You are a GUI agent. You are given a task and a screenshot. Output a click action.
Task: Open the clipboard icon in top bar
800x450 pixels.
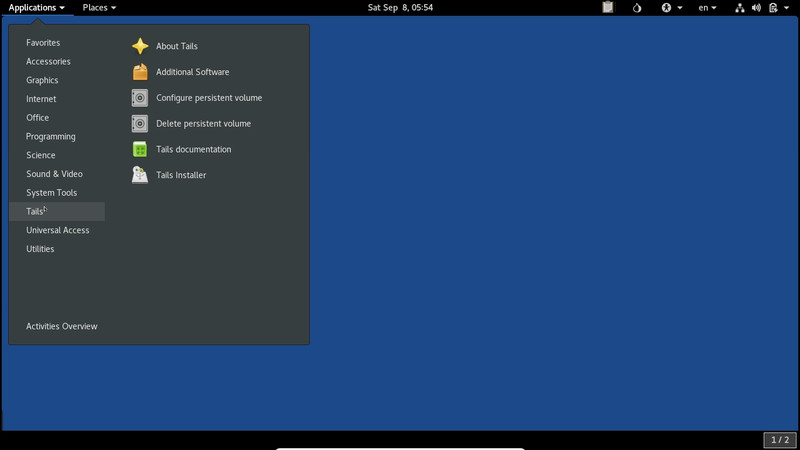(607, 7)
